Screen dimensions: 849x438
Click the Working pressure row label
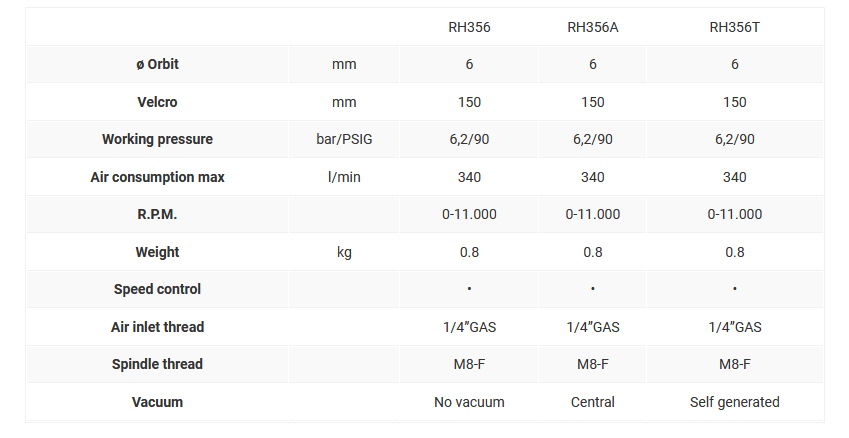point(157,139)
